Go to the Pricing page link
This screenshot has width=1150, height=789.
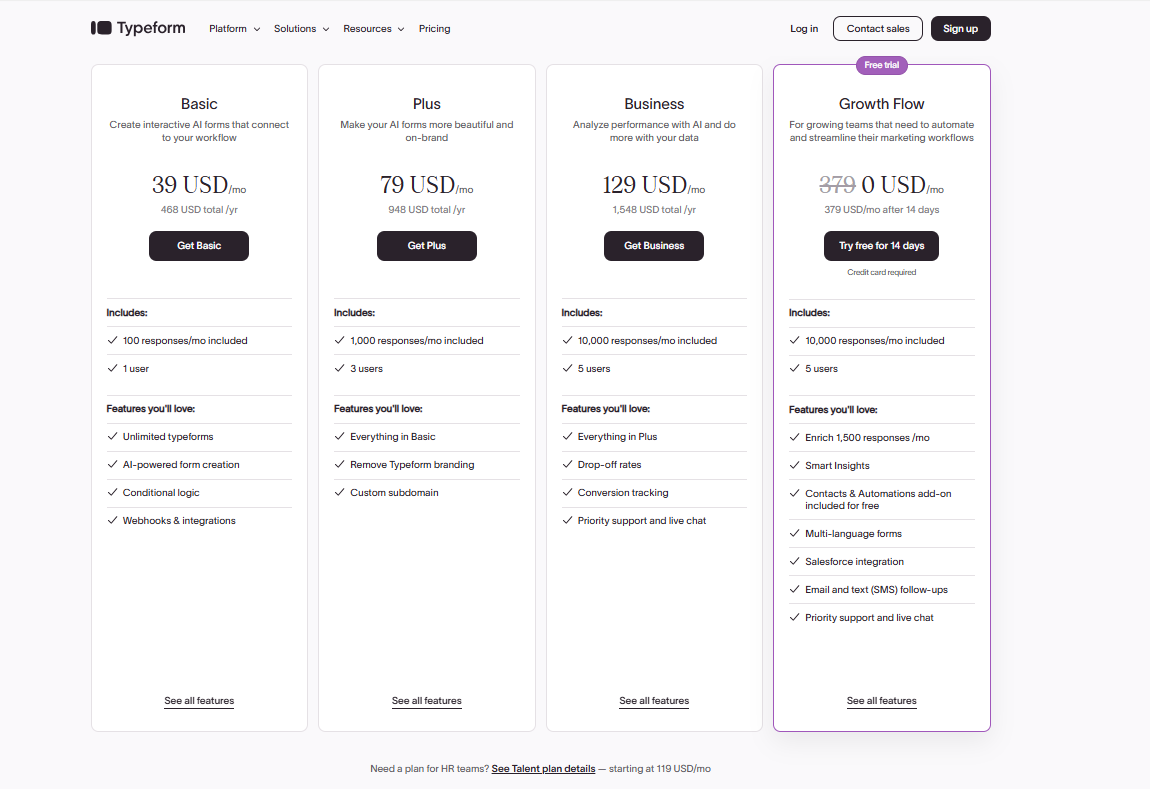434,29
